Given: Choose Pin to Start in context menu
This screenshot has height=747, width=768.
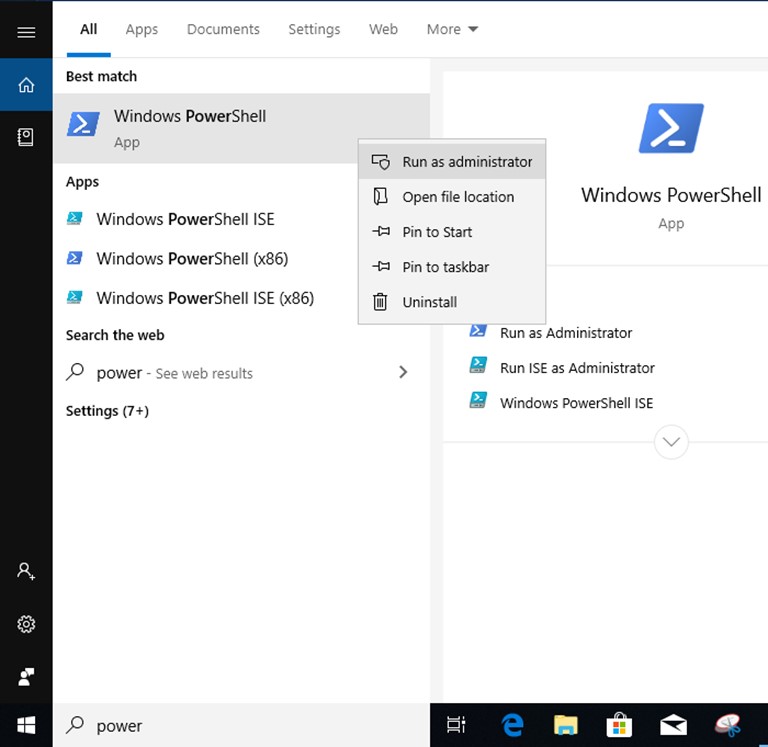Looking at the screenshot, I should click(452, 232).
